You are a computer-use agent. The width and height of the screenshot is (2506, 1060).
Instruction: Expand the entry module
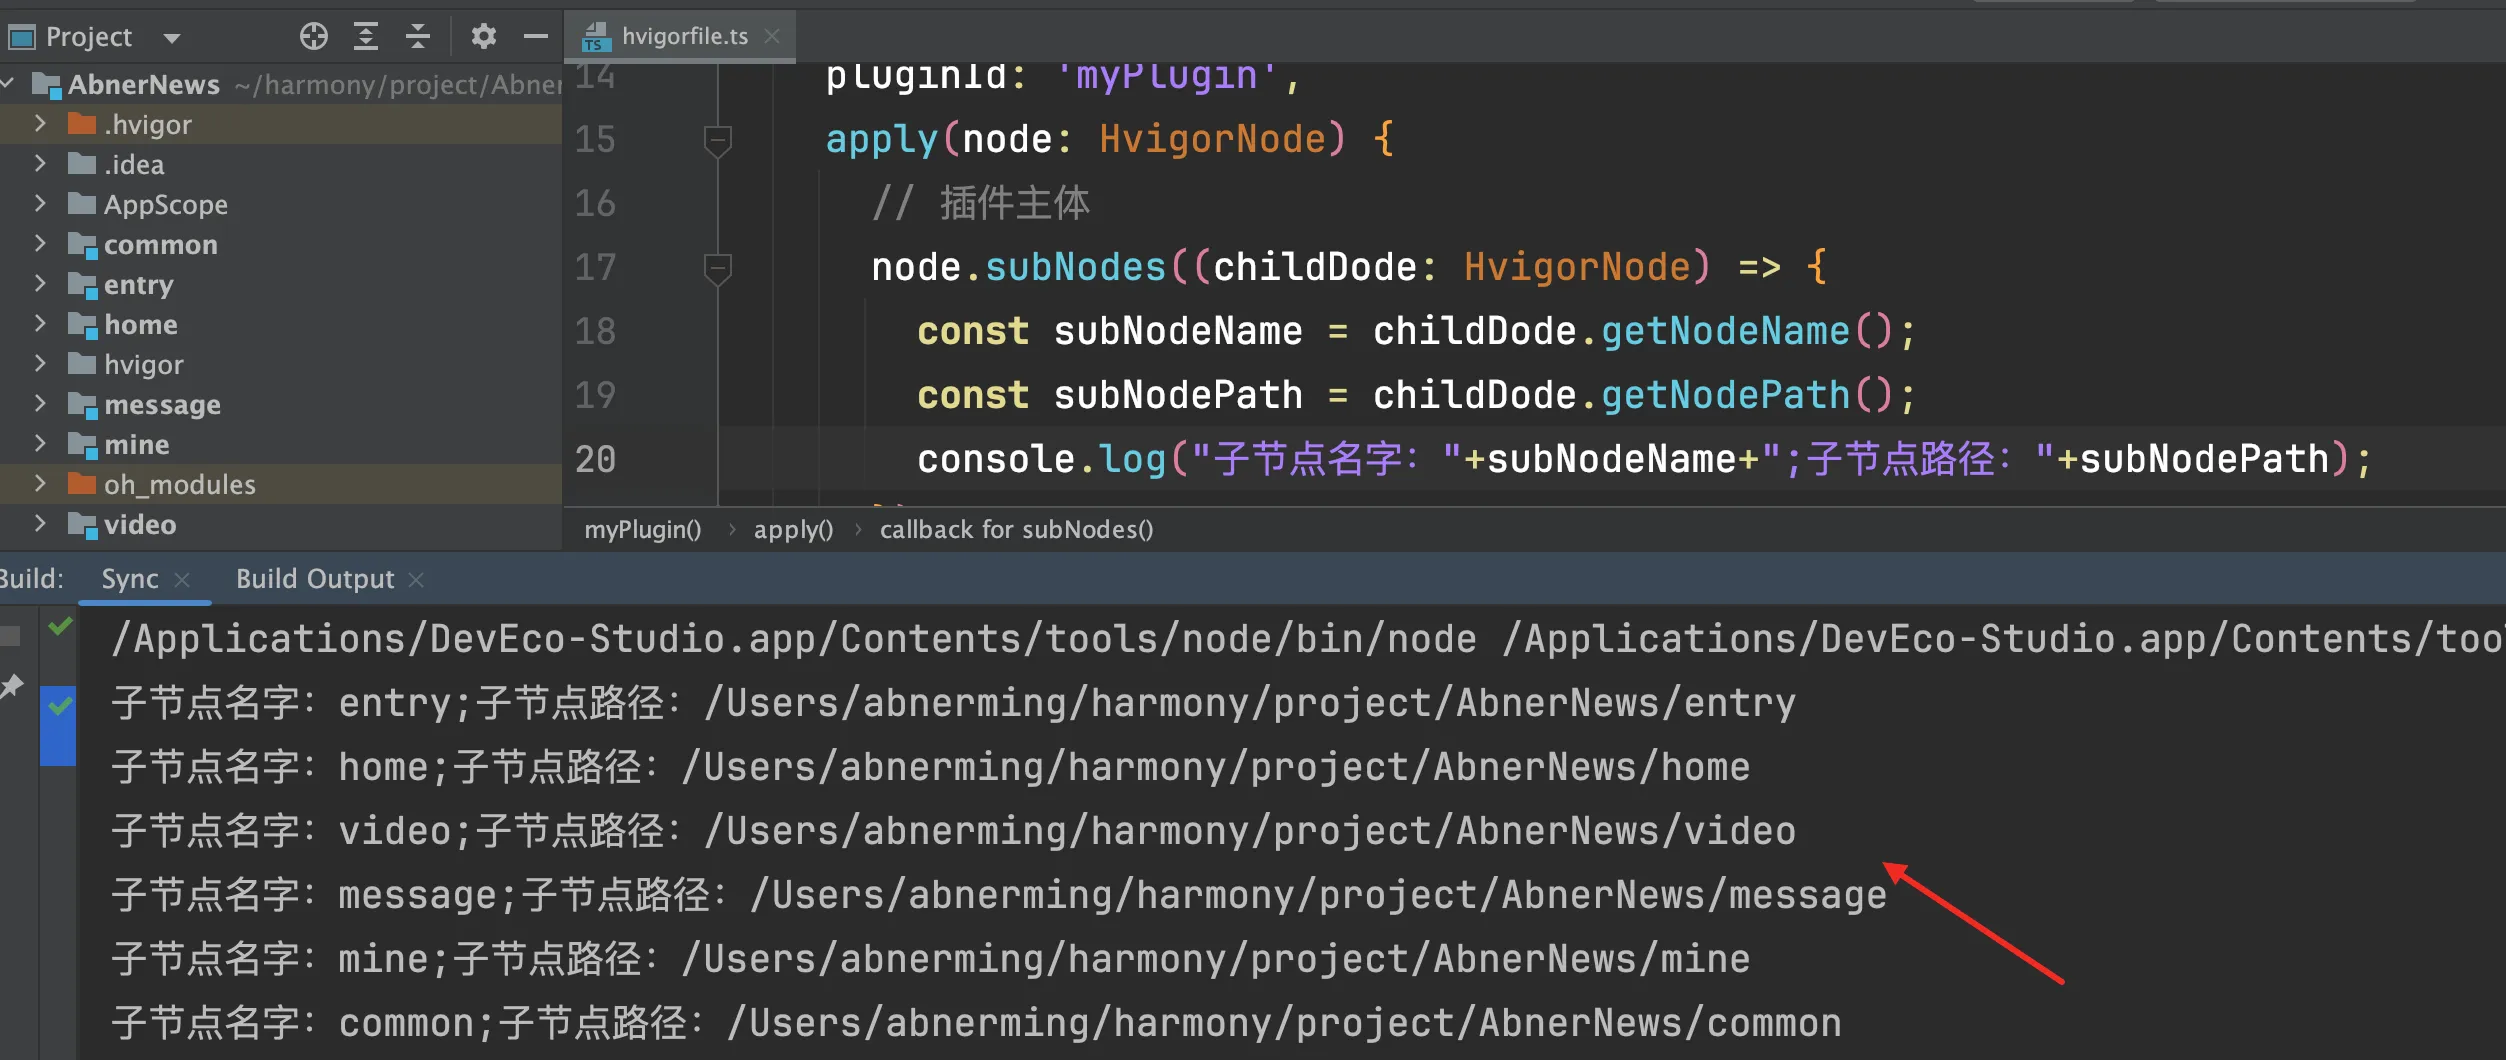[x=40, y=284]
